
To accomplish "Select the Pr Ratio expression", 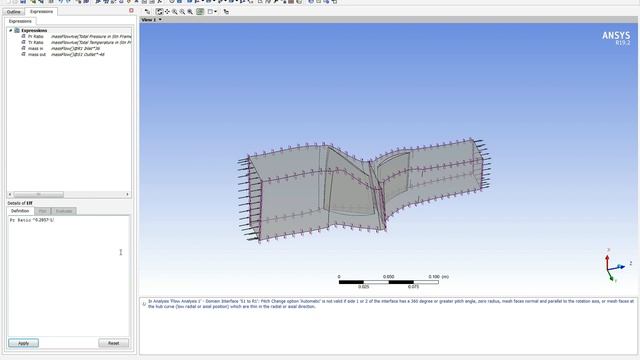I will point(36,37).
